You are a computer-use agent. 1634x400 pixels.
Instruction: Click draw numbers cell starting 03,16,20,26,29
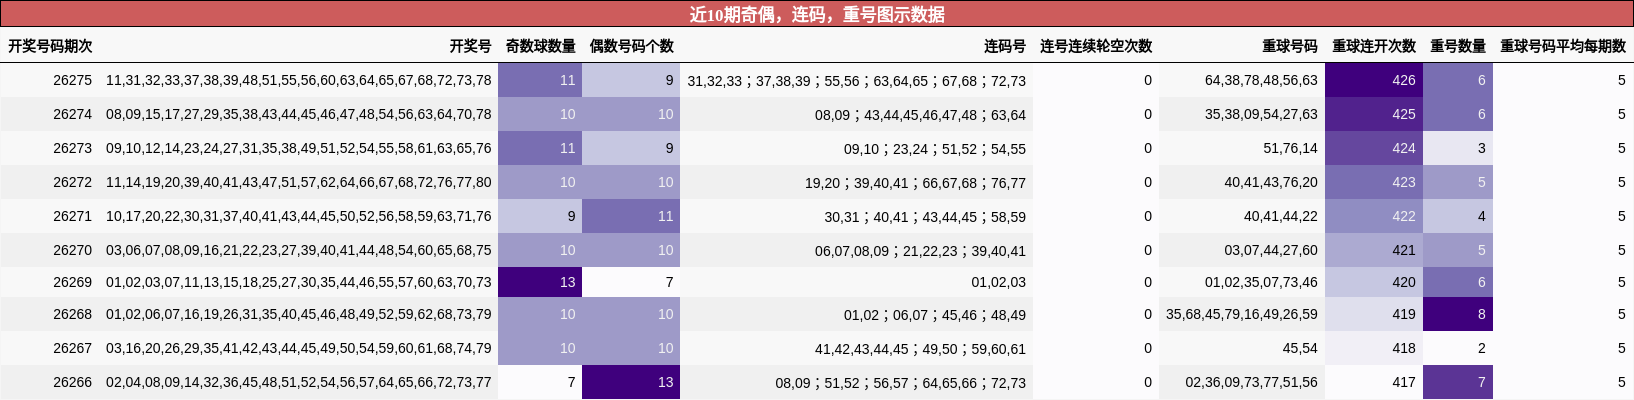[x=298, y=348]
